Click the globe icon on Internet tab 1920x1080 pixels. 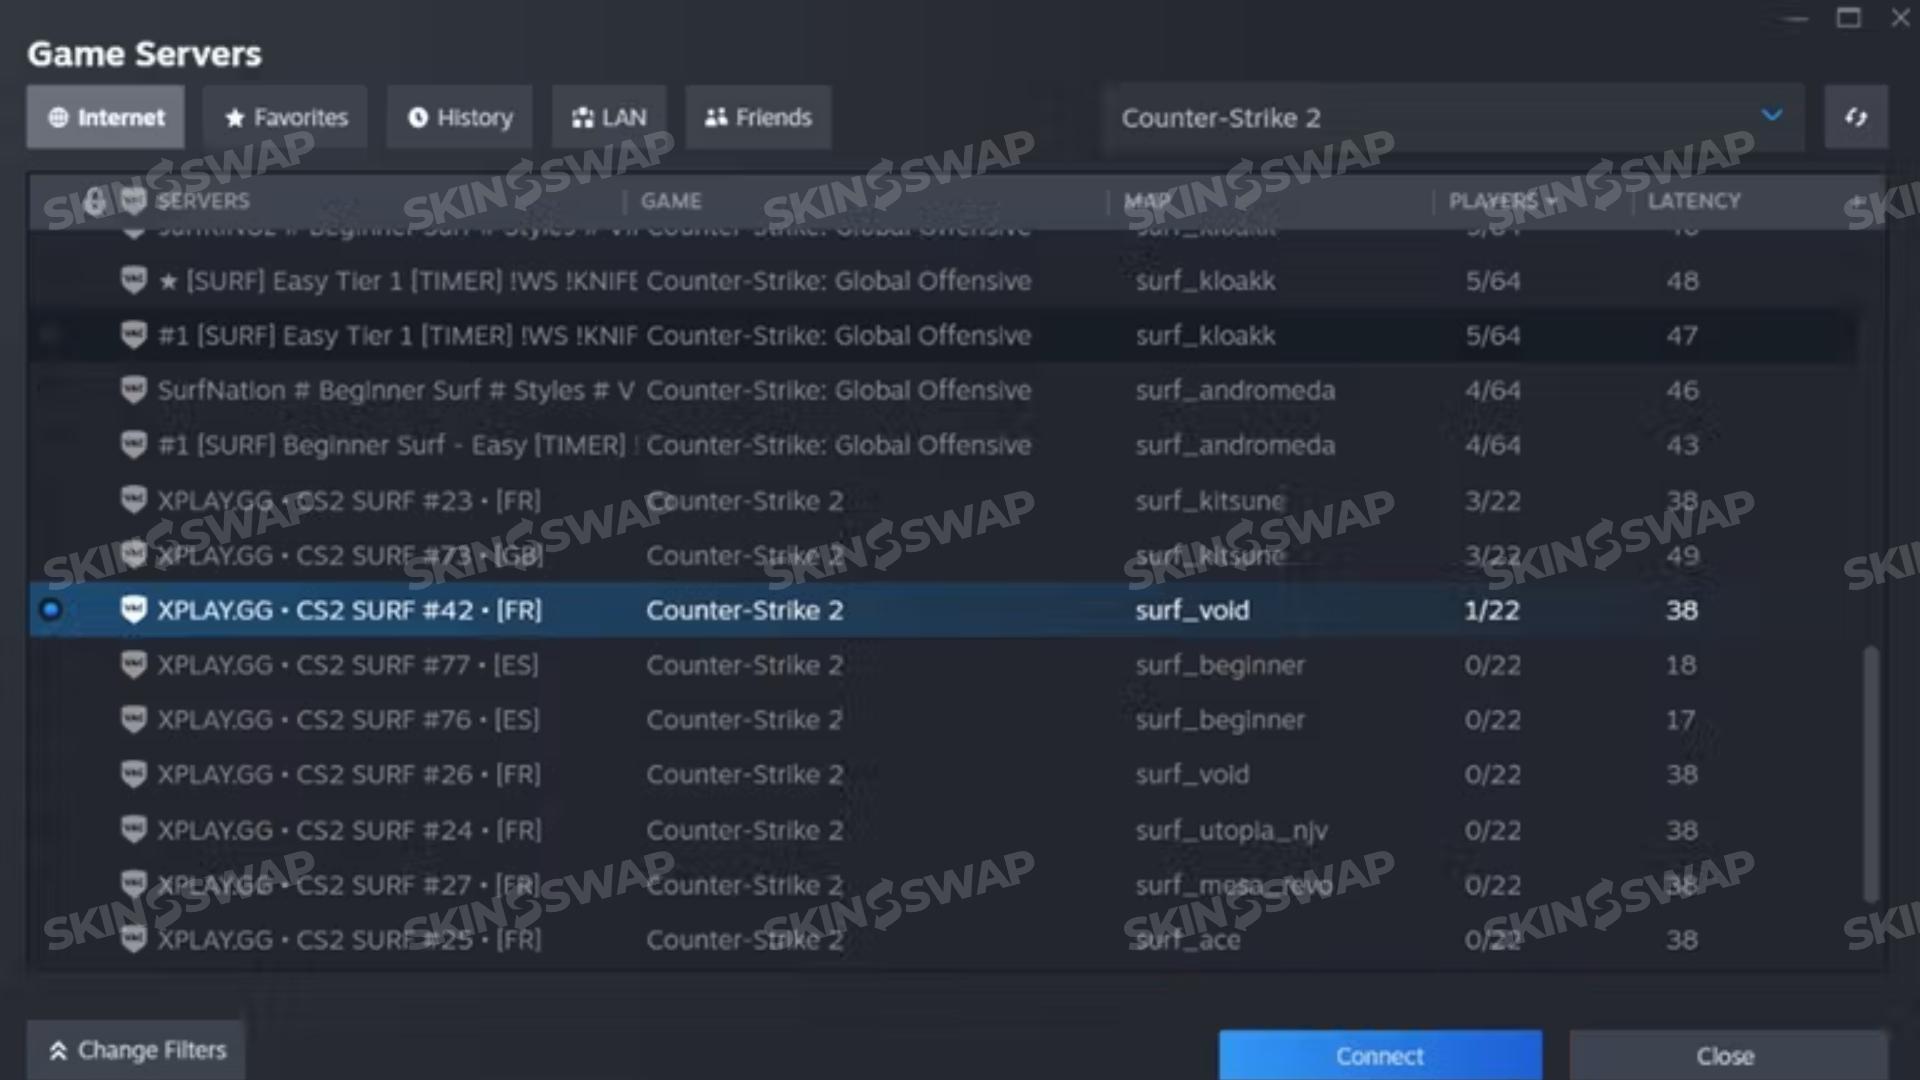click(58, 118)
